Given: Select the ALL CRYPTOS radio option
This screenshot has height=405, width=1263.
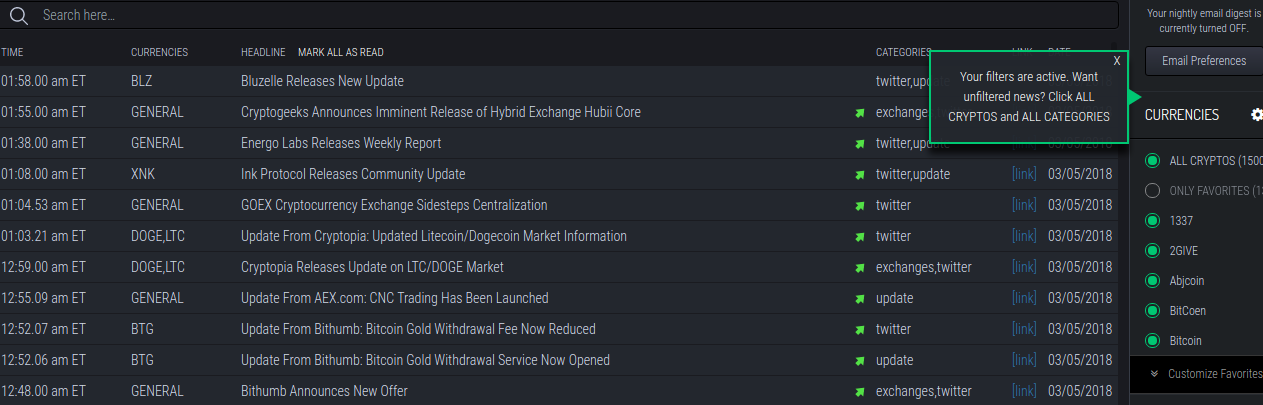Looking at the screenshot, I should tap(1152, 161).
